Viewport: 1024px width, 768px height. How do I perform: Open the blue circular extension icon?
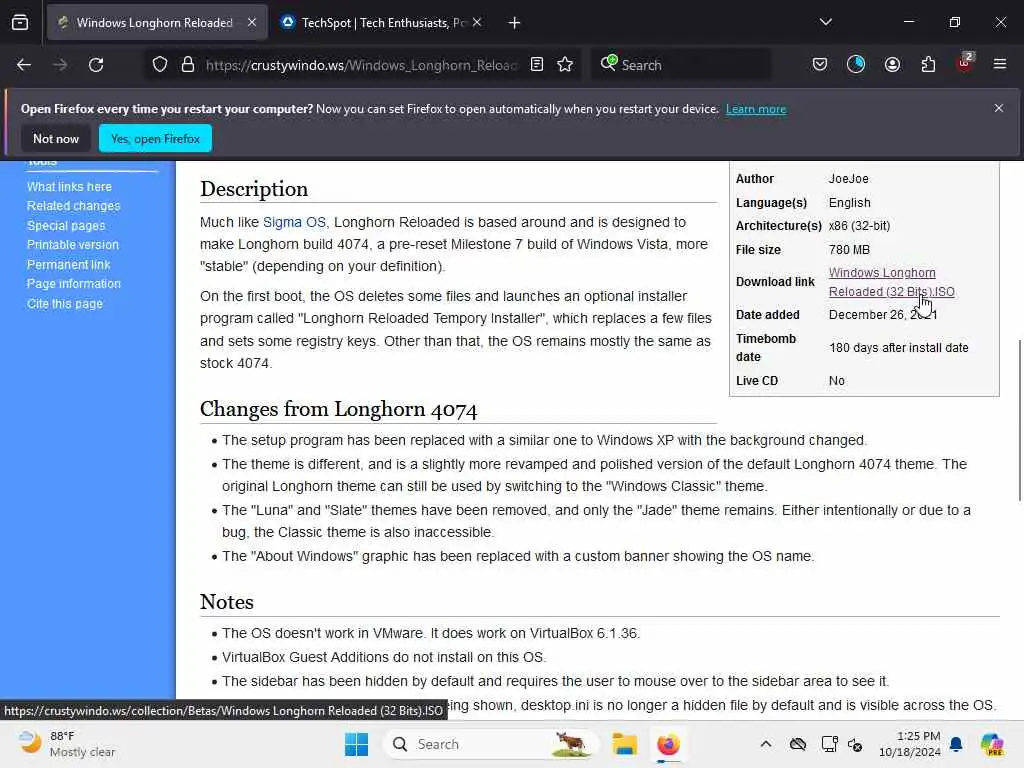point(856,65)
